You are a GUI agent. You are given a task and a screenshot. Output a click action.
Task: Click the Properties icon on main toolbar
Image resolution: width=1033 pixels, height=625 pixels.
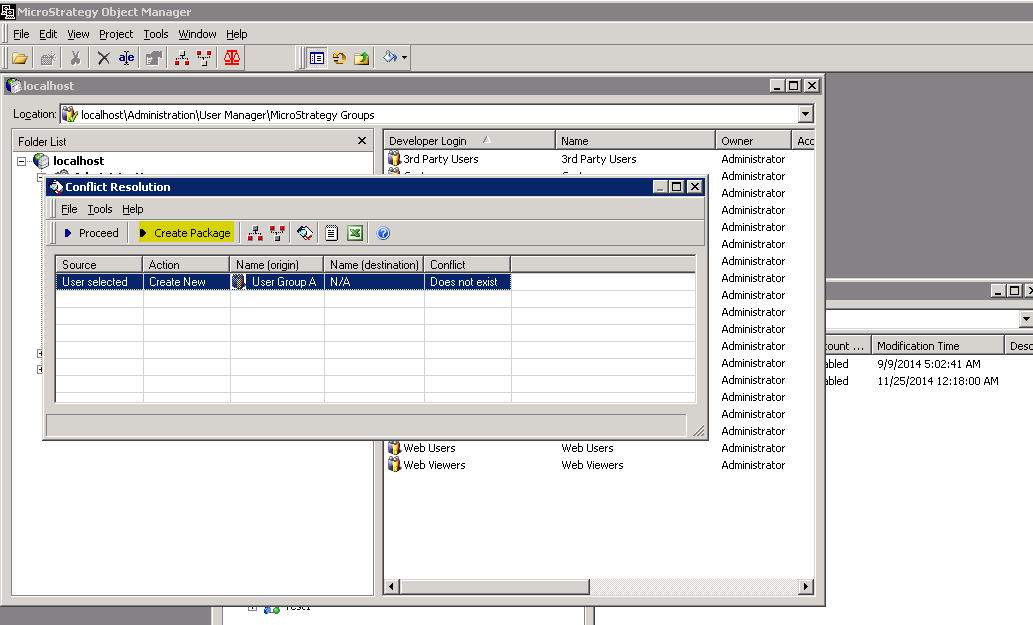155,57
